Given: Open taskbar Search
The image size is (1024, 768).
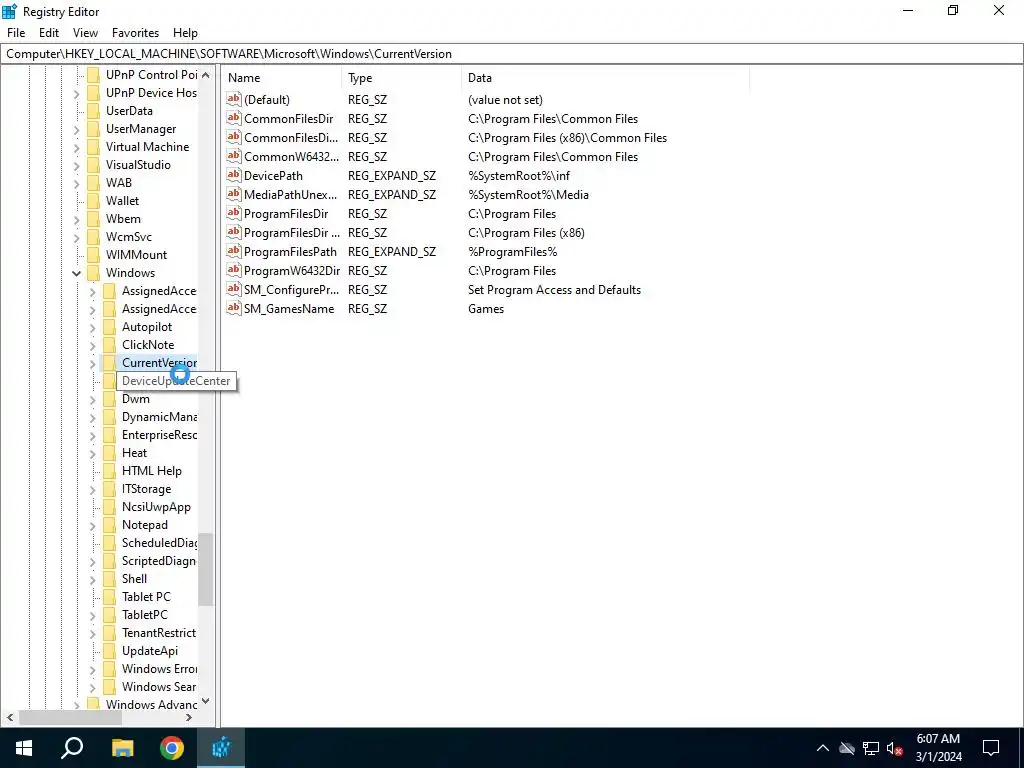Looking at the screenshot, I should click(72, 748).
